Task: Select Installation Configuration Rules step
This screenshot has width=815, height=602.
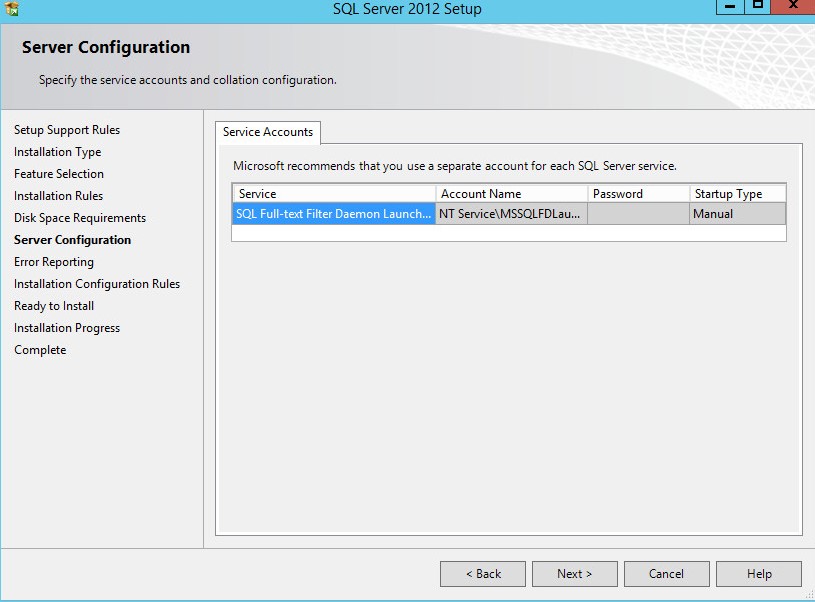Action: (97, 284)
